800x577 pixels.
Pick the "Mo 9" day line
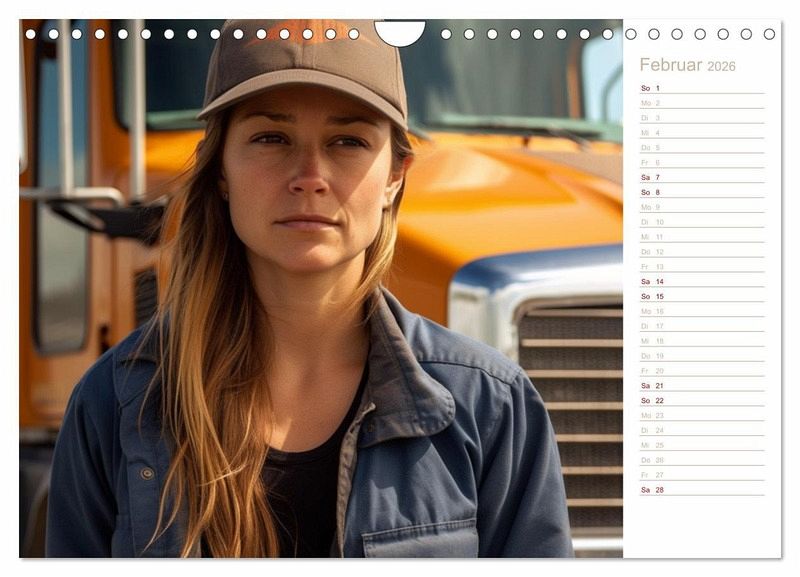702,207
